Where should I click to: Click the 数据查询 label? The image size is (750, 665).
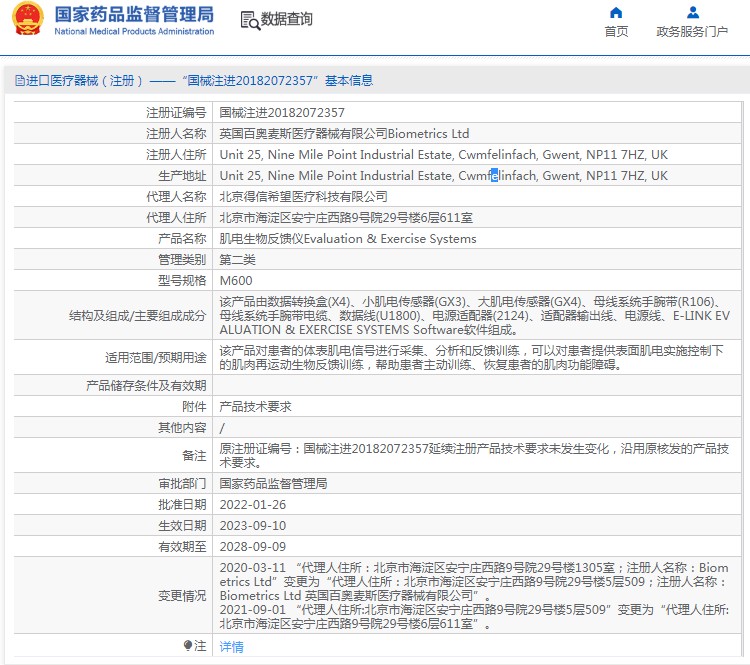point(287,20)
